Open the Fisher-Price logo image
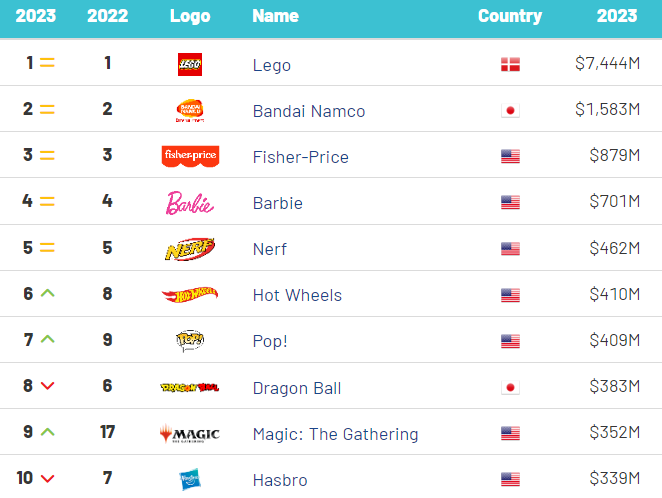The width and height of the screenshot is (662, 498). [190, 156]
